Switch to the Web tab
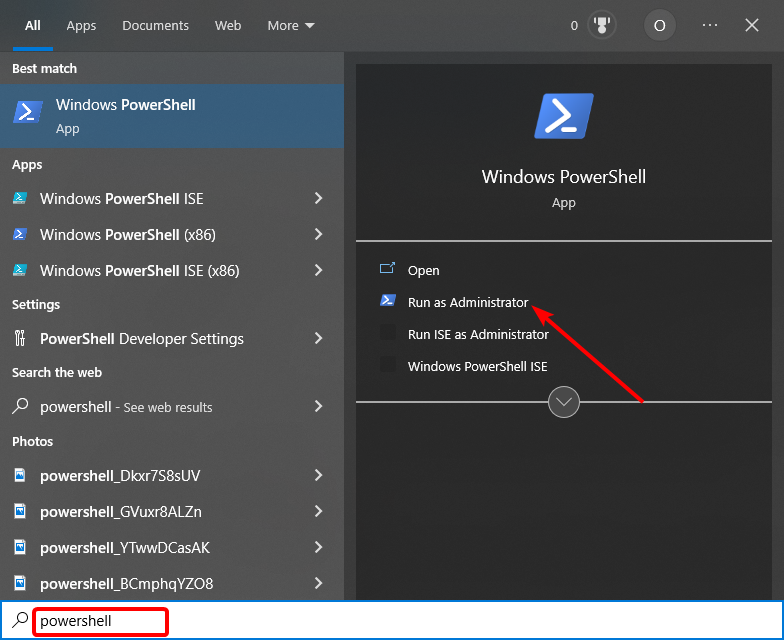This screenshot has width=784, height=640. pyautogui.click(x=228, y=26)
